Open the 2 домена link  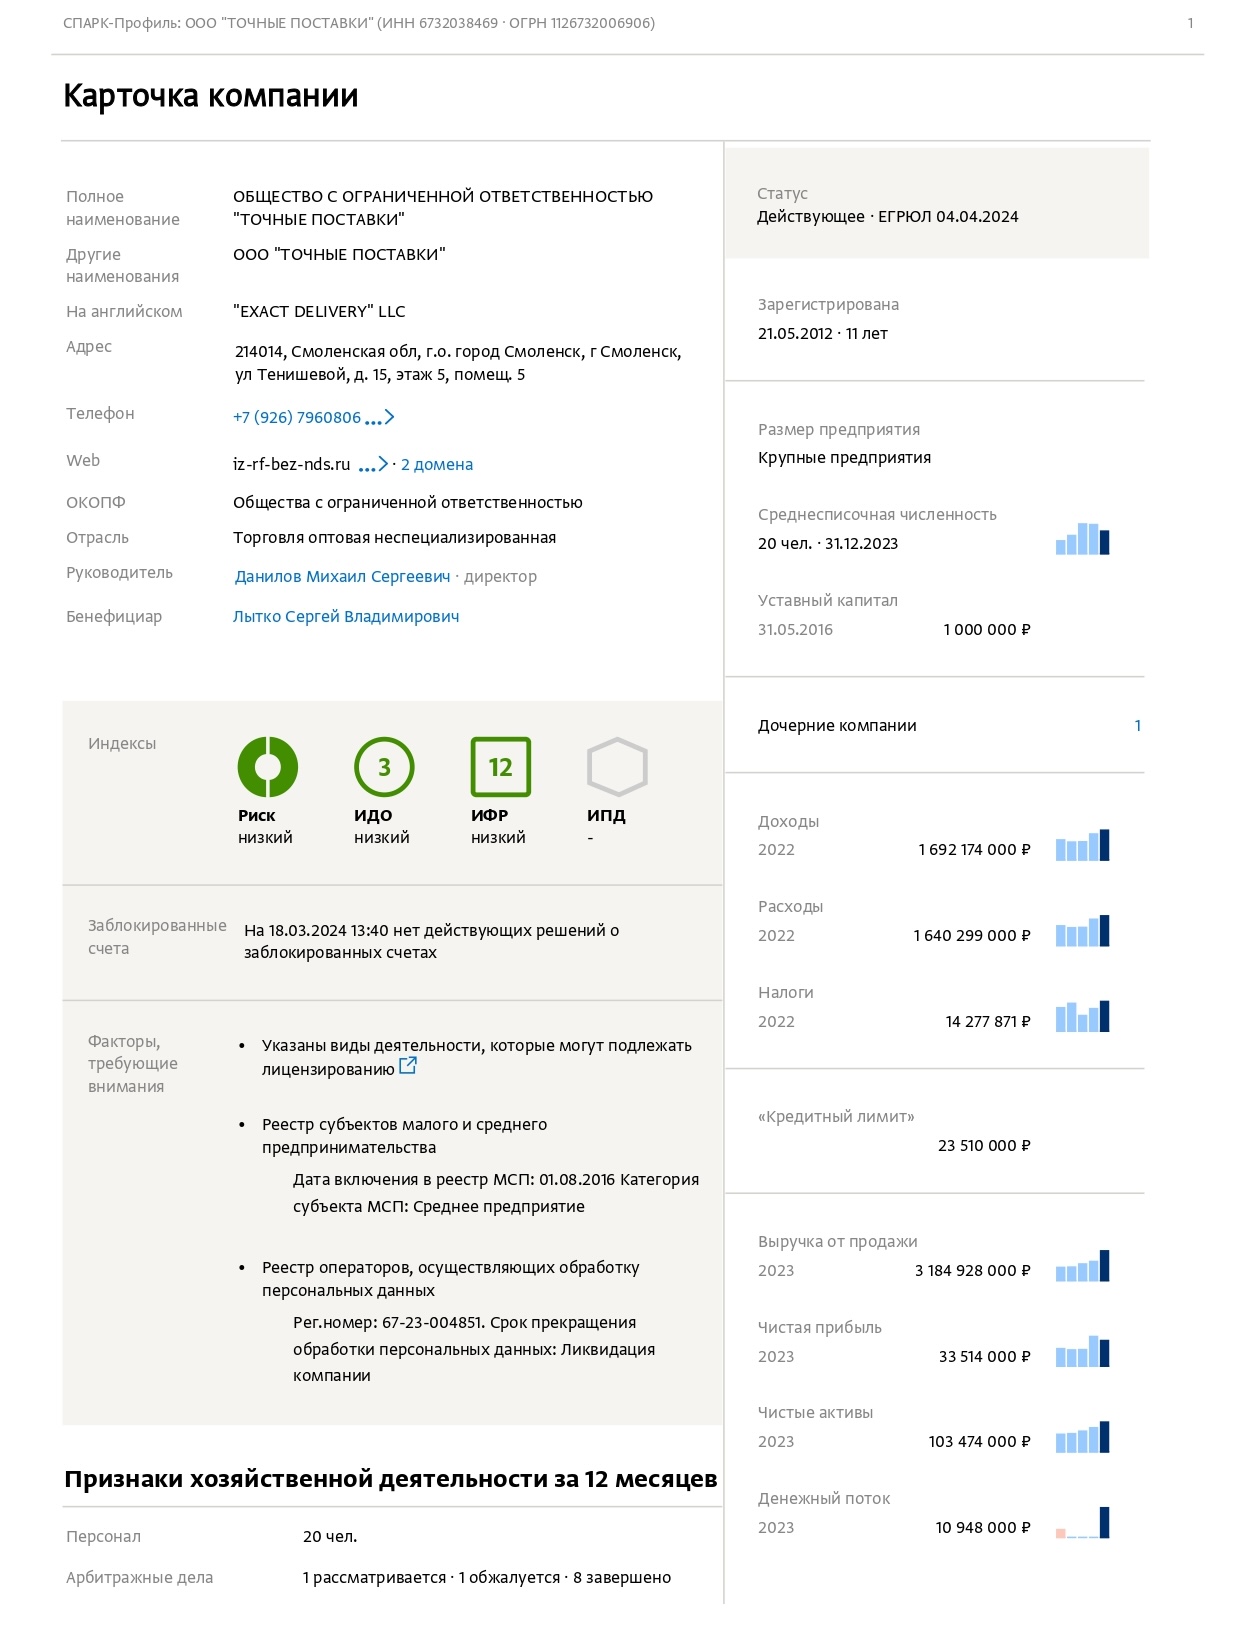(x=437, y=465)
